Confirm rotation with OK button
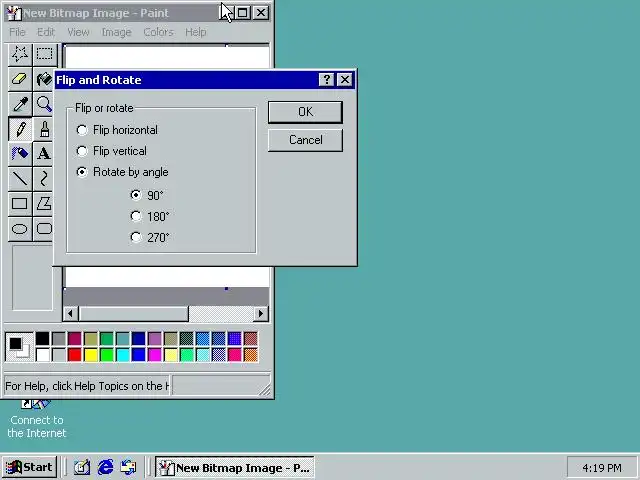This screenshot has height=480, width=640. click(305, 112)
